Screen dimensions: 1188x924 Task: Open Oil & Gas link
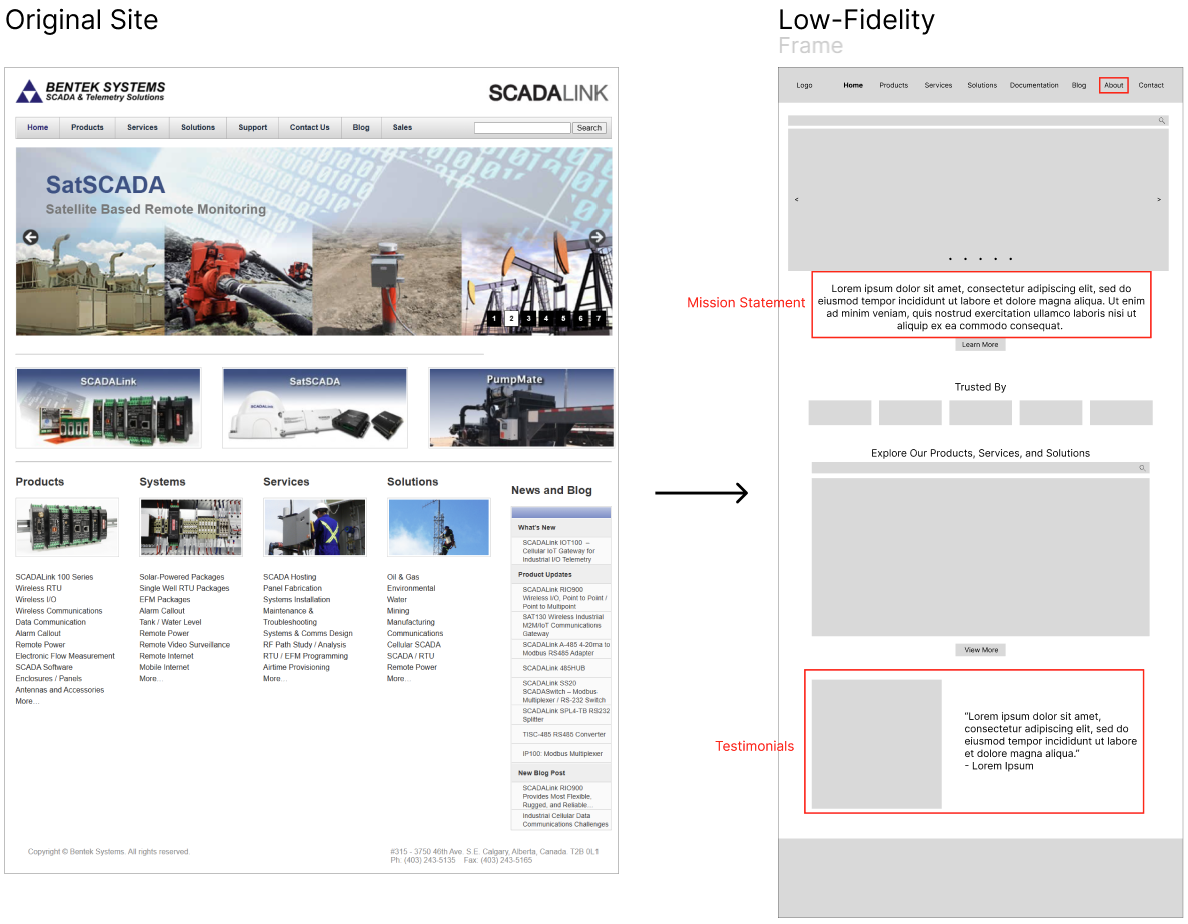403,577
